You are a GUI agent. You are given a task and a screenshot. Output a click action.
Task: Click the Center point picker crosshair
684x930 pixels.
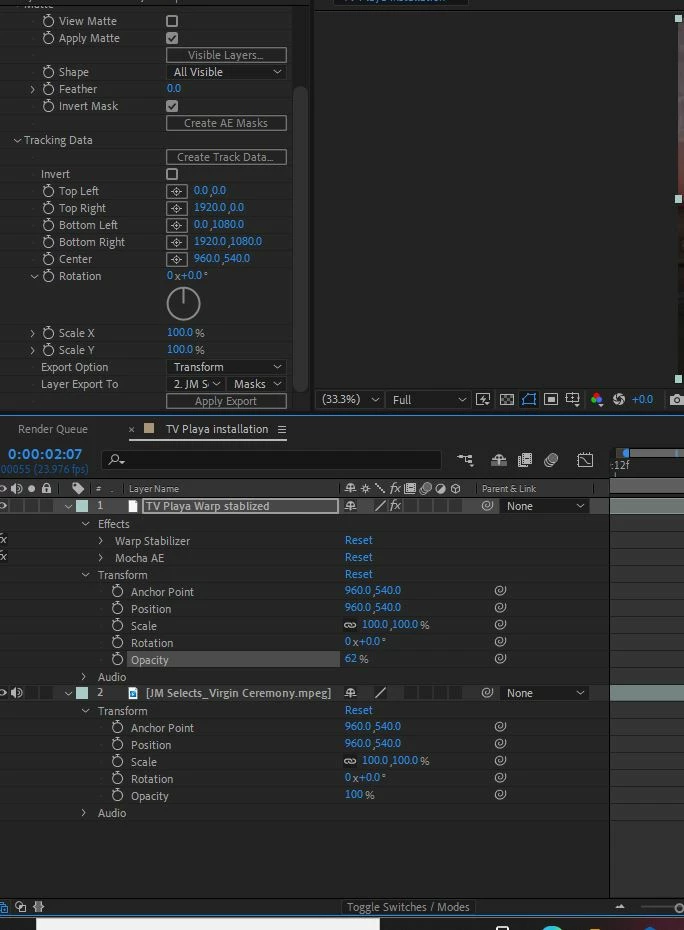[177, 259]
